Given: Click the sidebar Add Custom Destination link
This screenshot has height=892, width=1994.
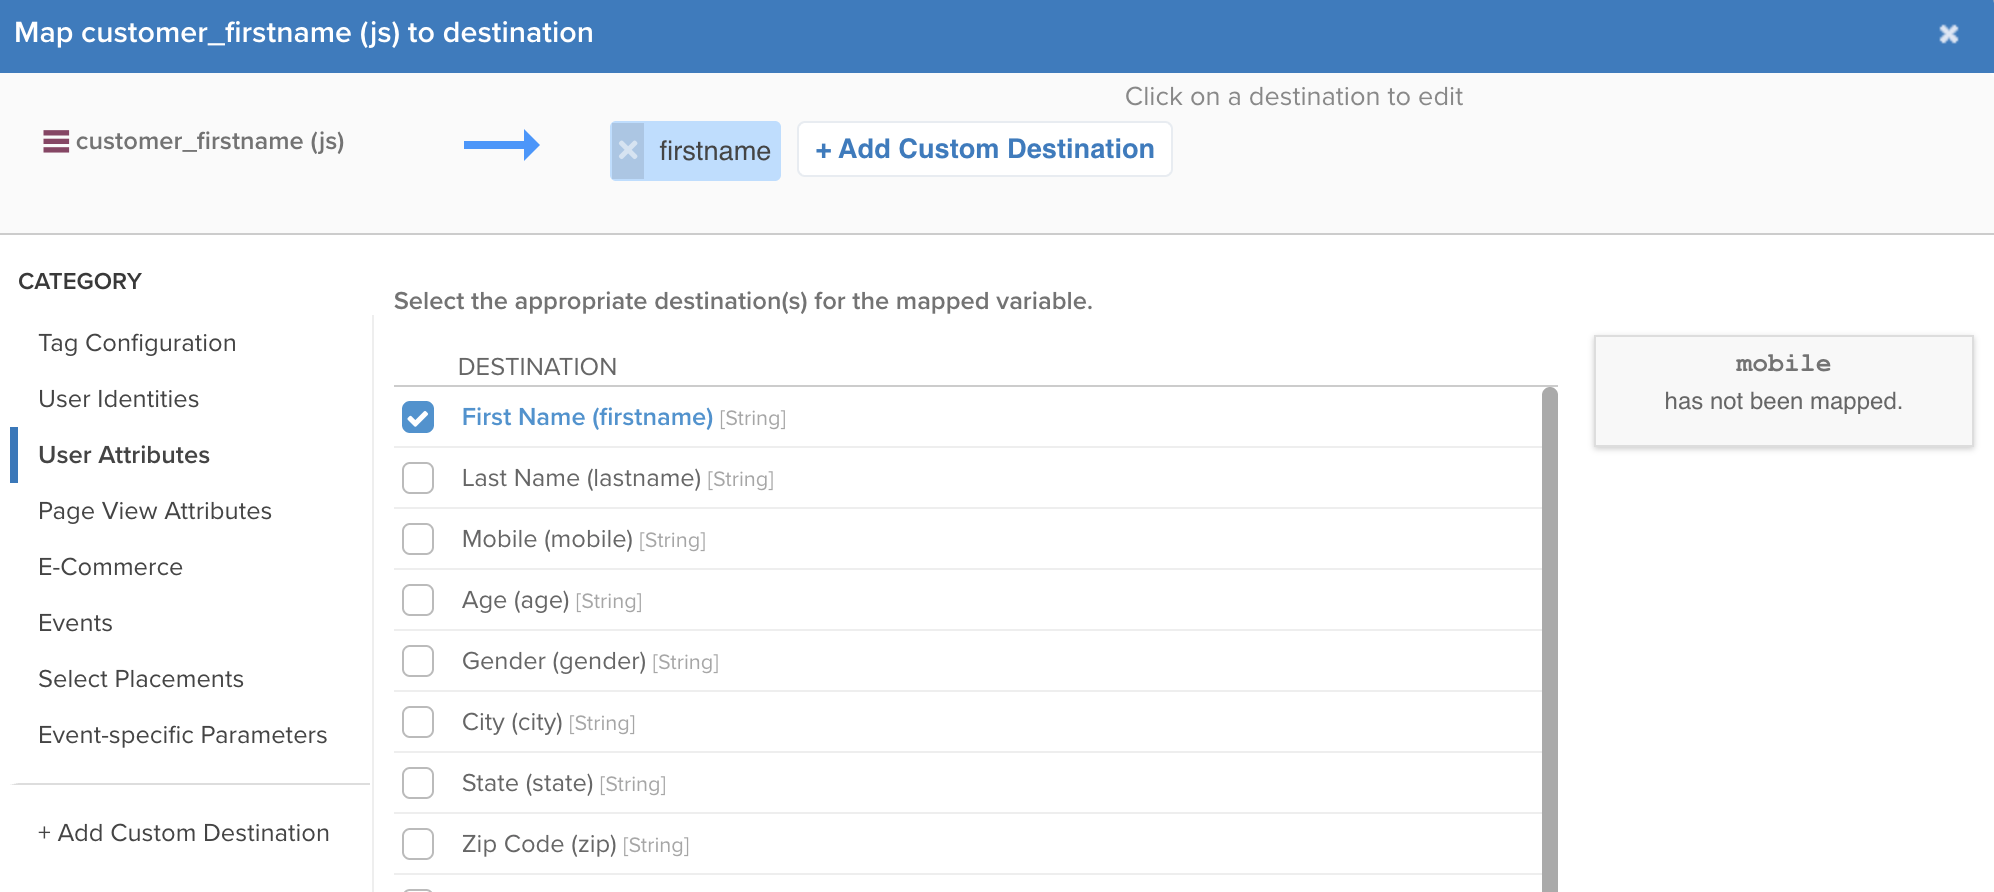Looking at the screenshot, I should (183, 833).
